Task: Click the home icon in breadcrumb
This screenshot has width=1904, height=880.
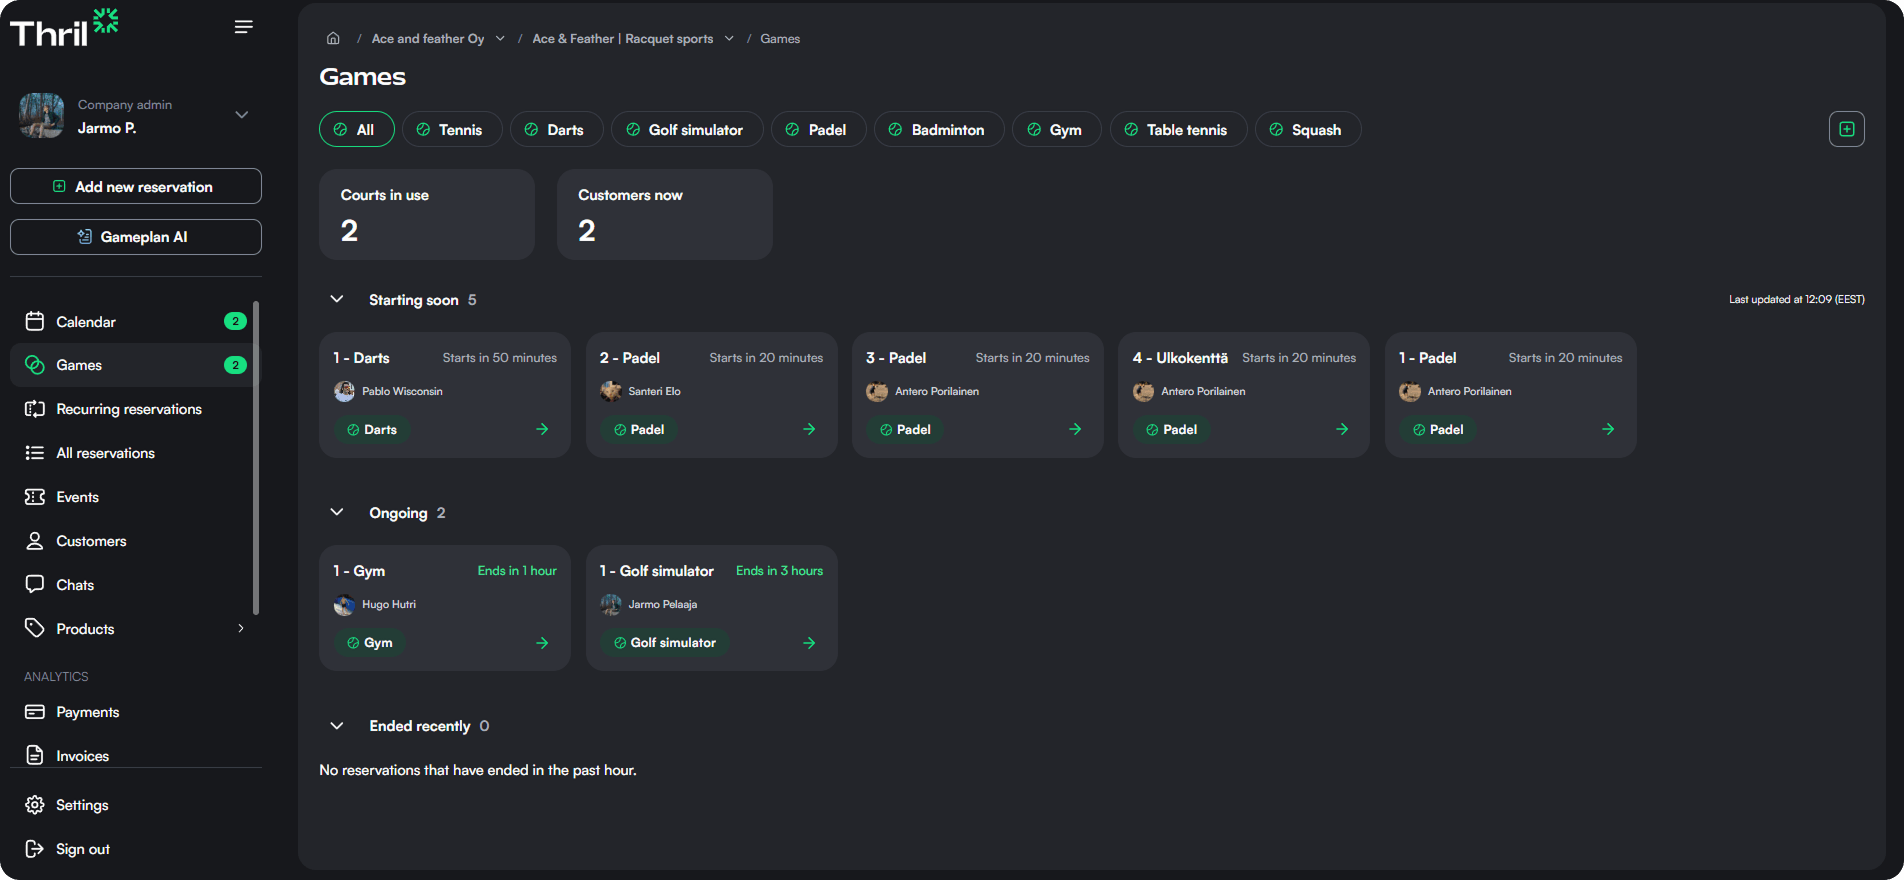Action: coord(333,39)
